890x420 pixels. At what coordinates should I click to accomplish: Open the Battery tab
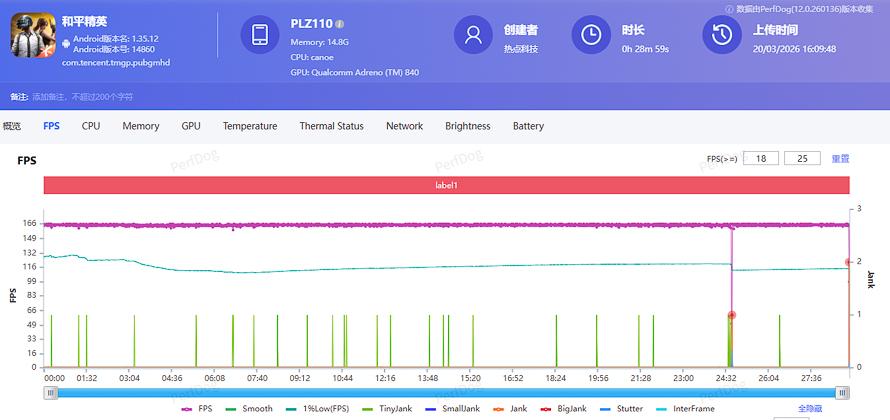[528, 126]
